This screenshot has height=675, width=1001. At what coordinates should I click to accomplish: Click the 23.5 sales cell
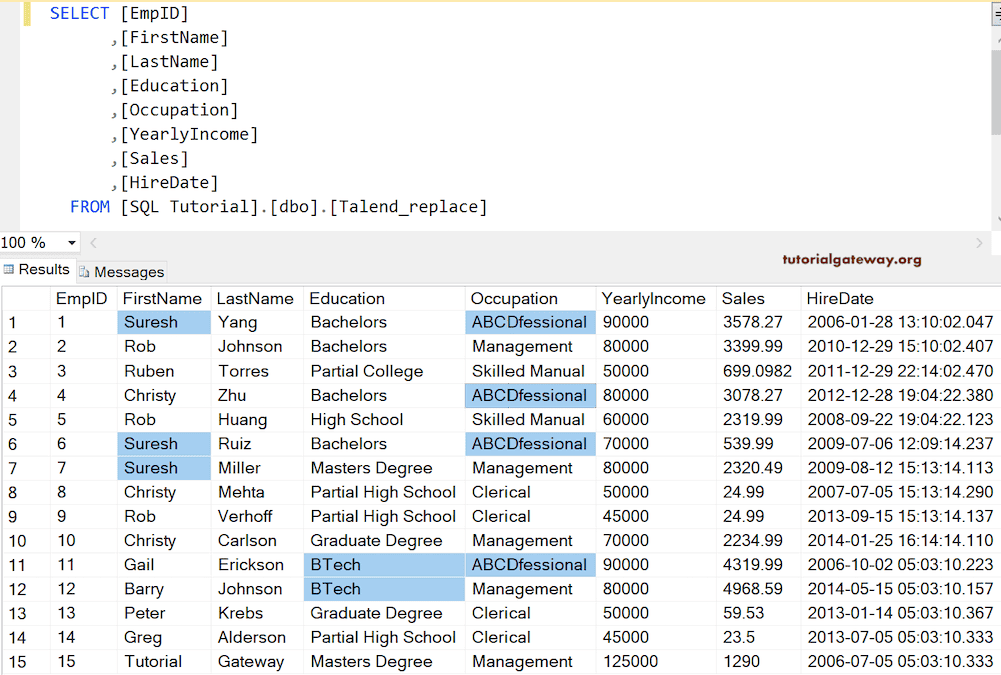coord(758,637)
